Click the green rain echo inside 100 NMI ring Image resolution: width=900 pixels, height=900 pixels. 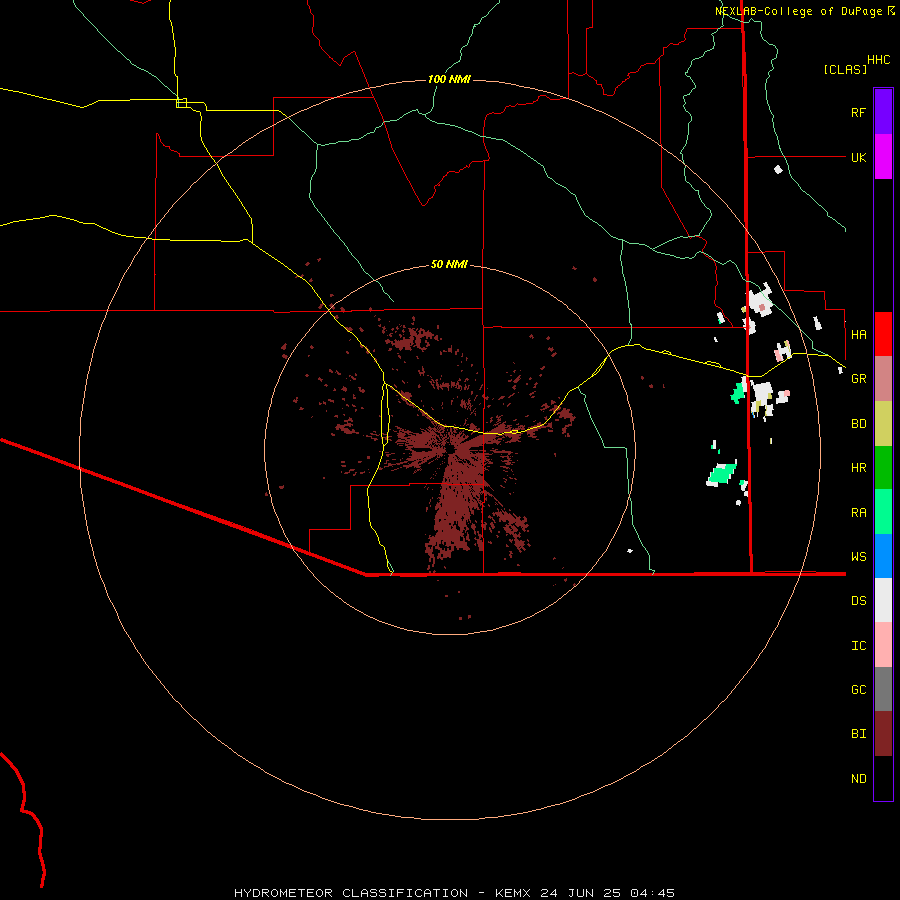coord(722,473)
